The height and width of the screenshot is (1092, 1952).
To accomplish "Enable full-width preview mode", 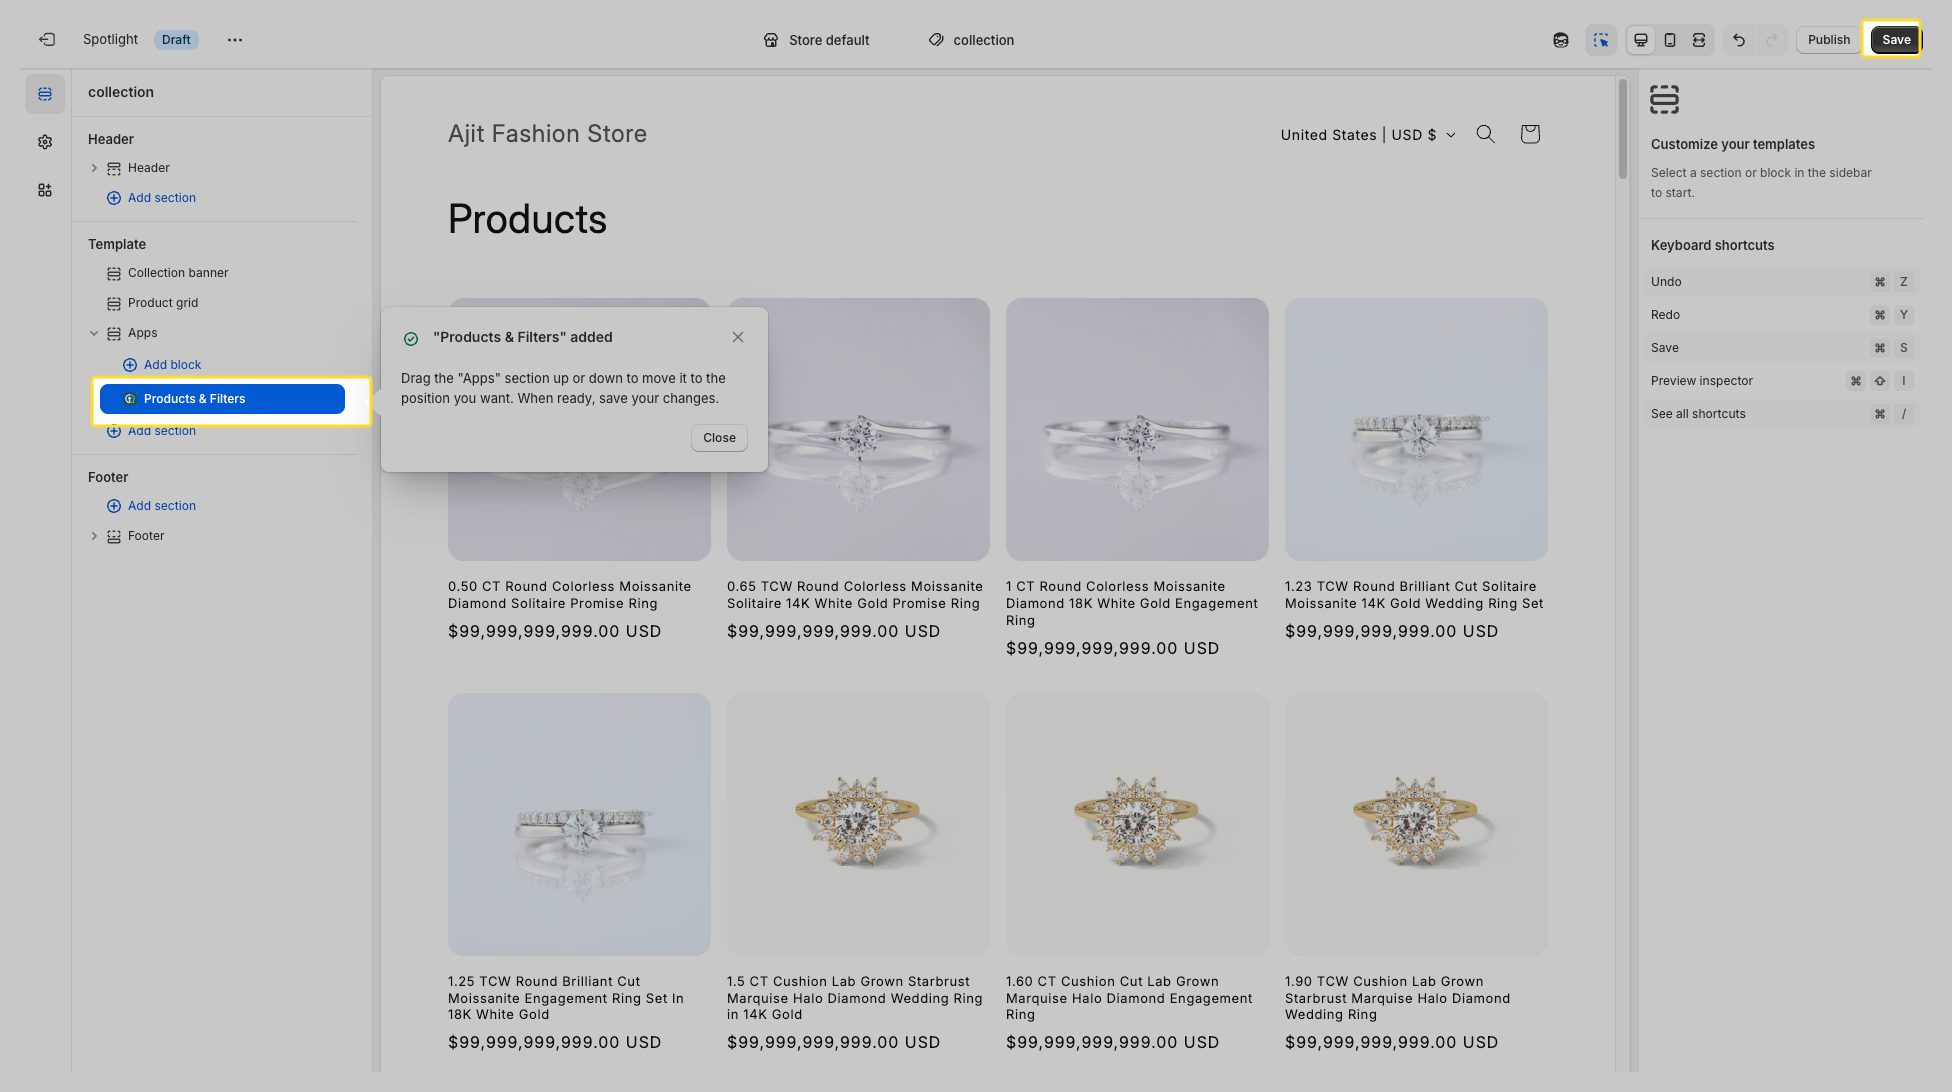I will [1699, 40].
